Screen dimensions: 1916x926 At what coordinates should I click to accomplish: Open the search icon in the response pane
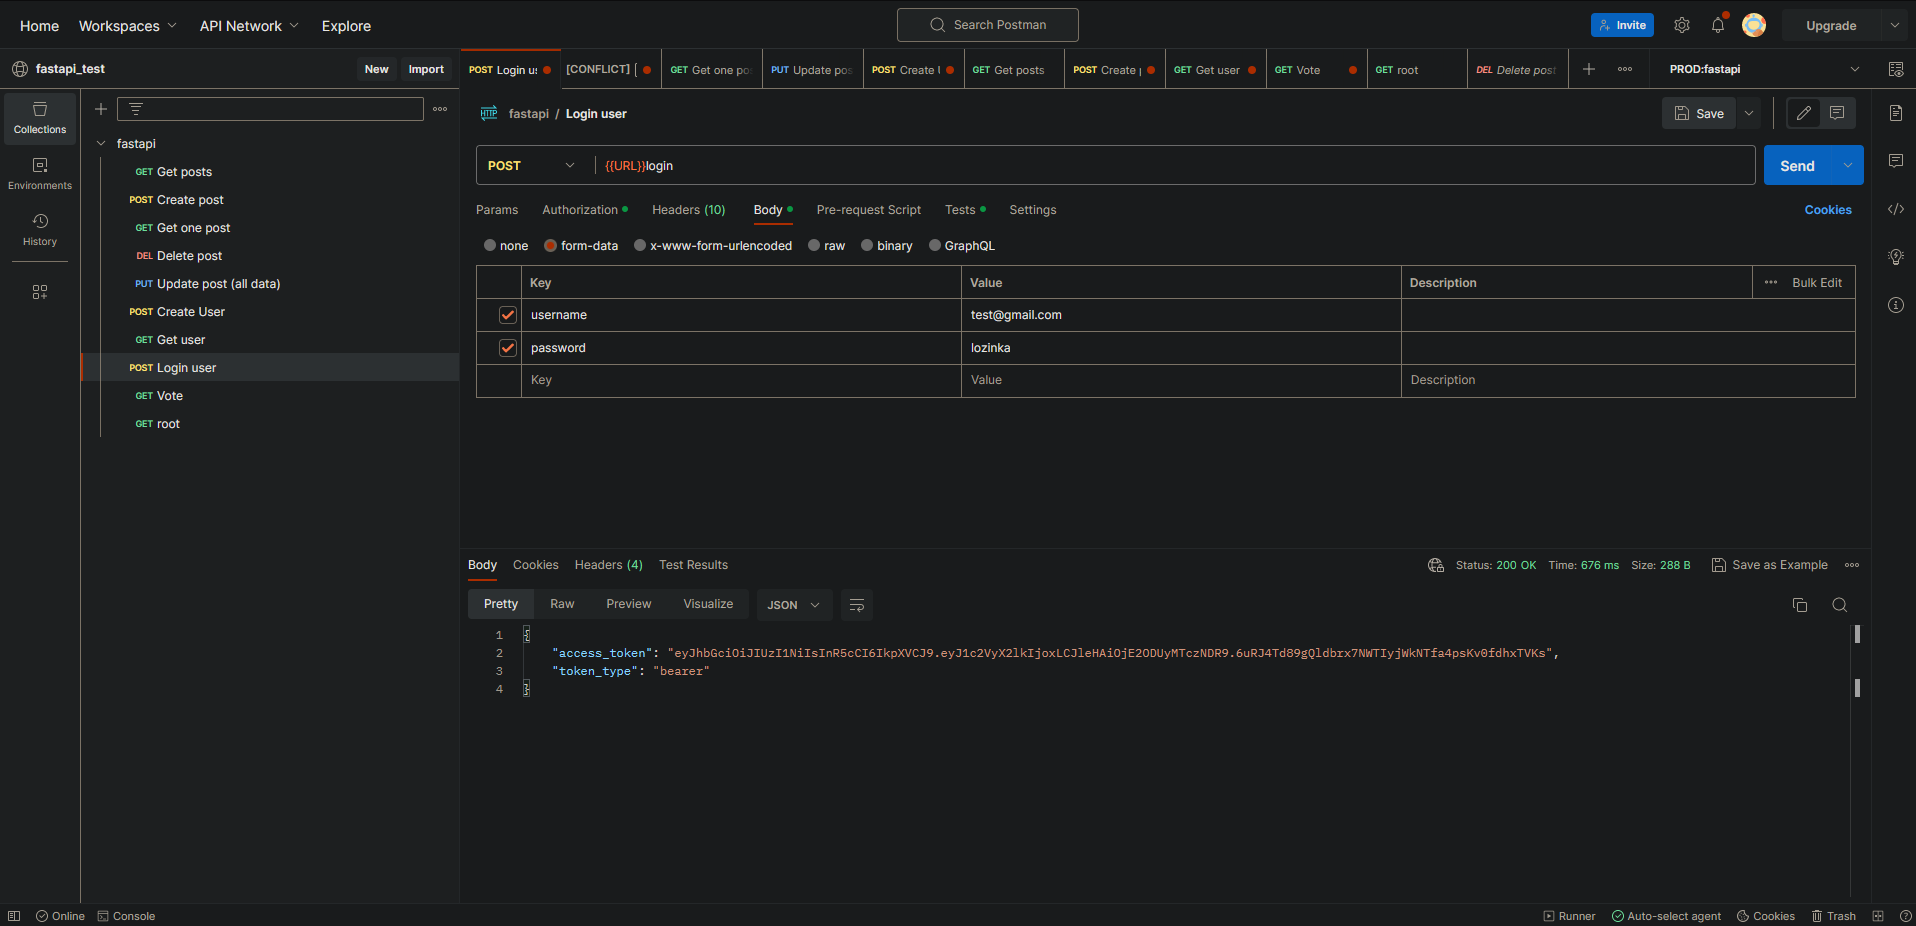coord(1840,605)
